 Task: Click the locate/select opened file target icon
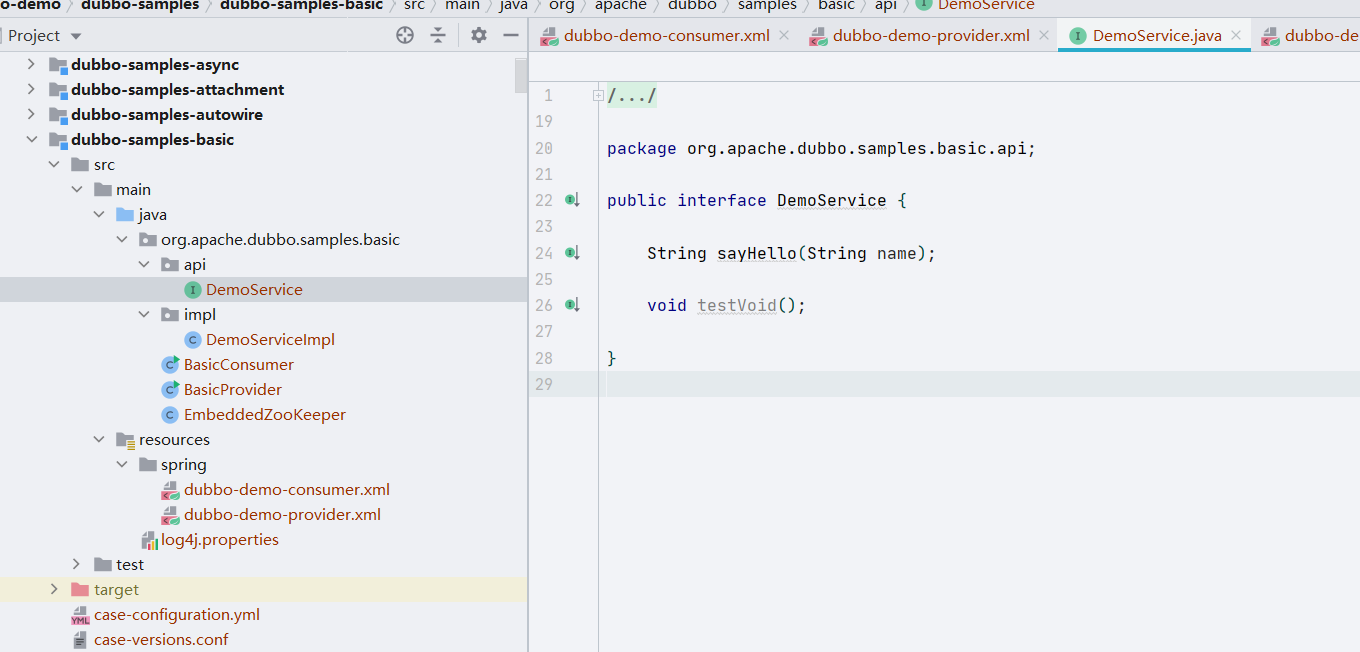click(405, 35)
